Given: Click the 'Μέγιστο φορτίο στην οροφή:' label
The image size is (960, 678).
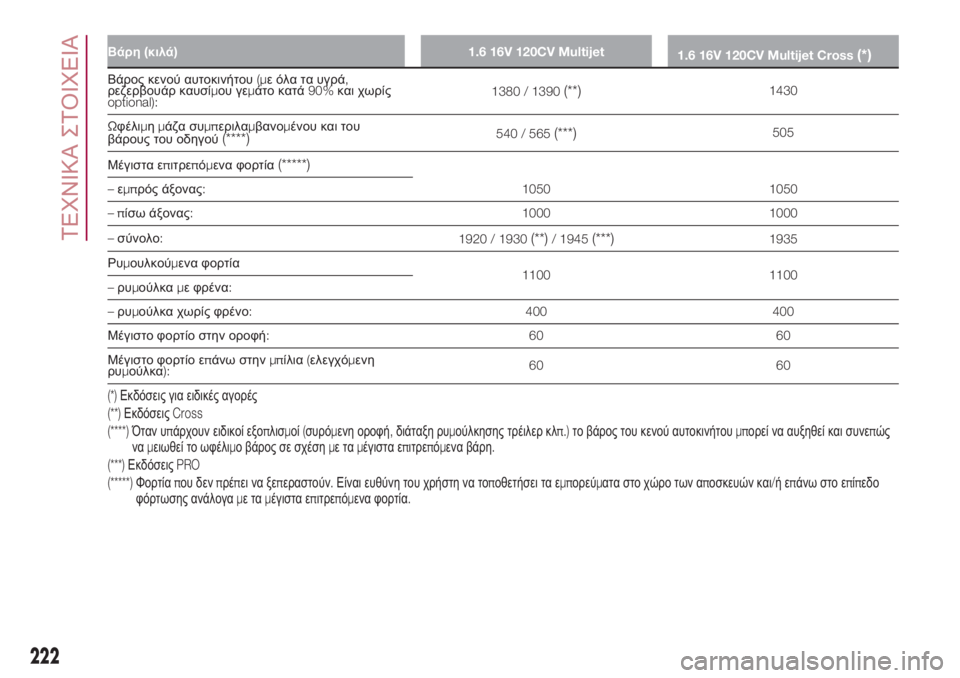Looking at the screenshot, I should 189,336.
